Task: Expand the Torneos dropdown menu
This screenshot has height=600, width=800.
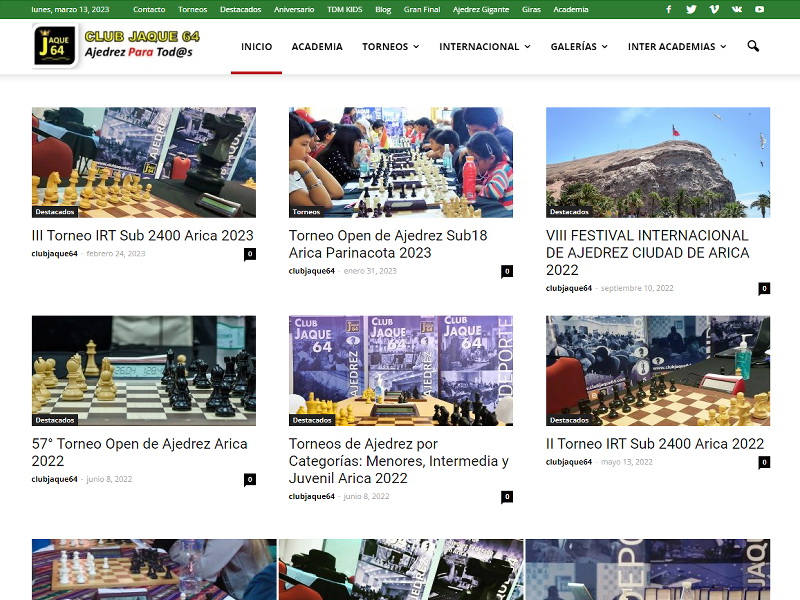Action: (x=390, y=46)
